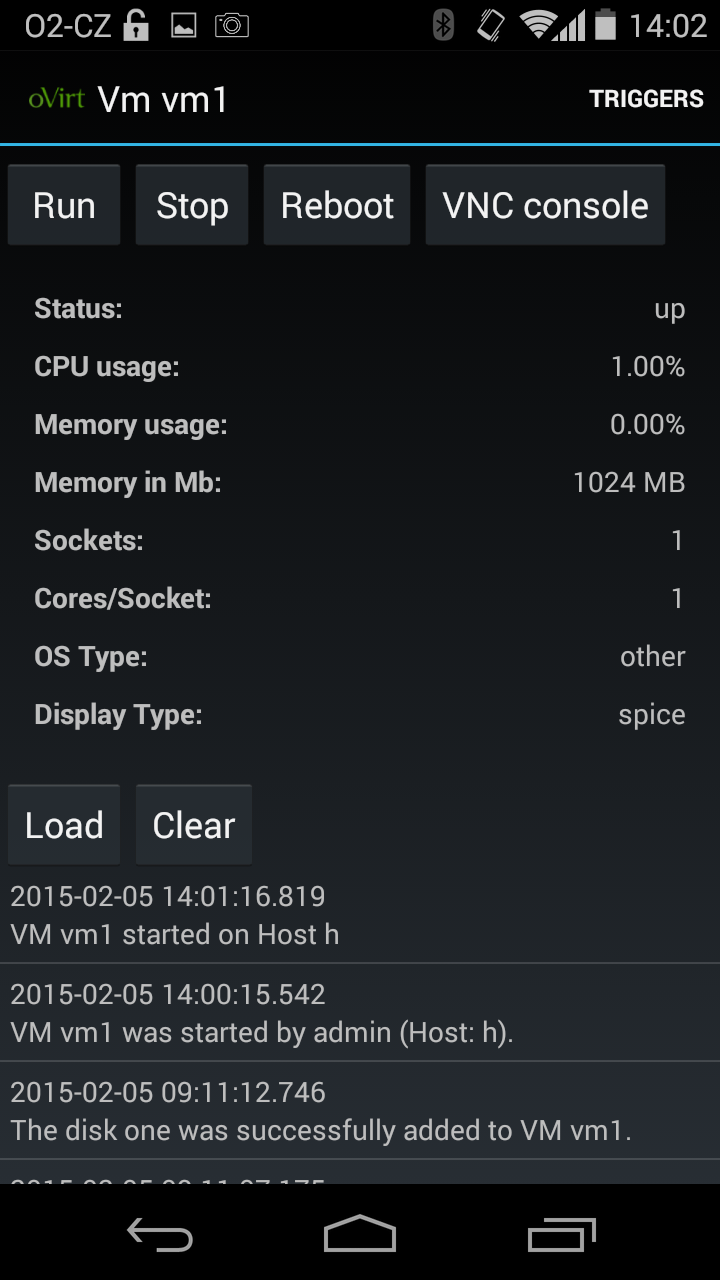Tap the oVirt logo icon
The height and width of the screenshot is (1280, 720).
(x=56, y=99)
